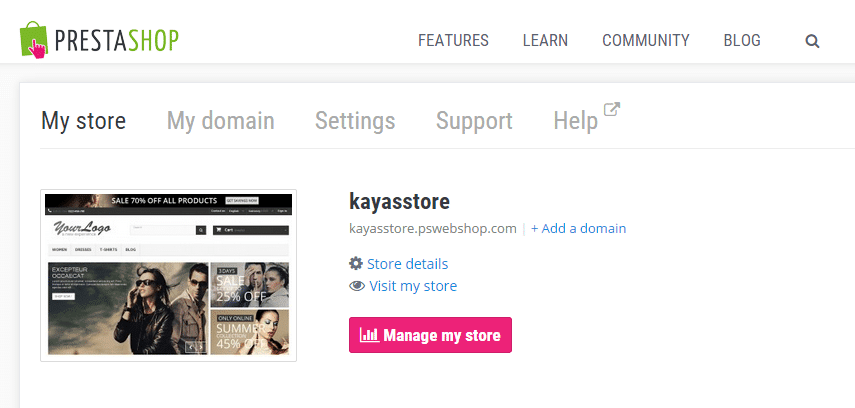The width and height of the screenshot is (855, 408).
Task: Open the BLOG link in navigation
Action: tap(742, 40)
